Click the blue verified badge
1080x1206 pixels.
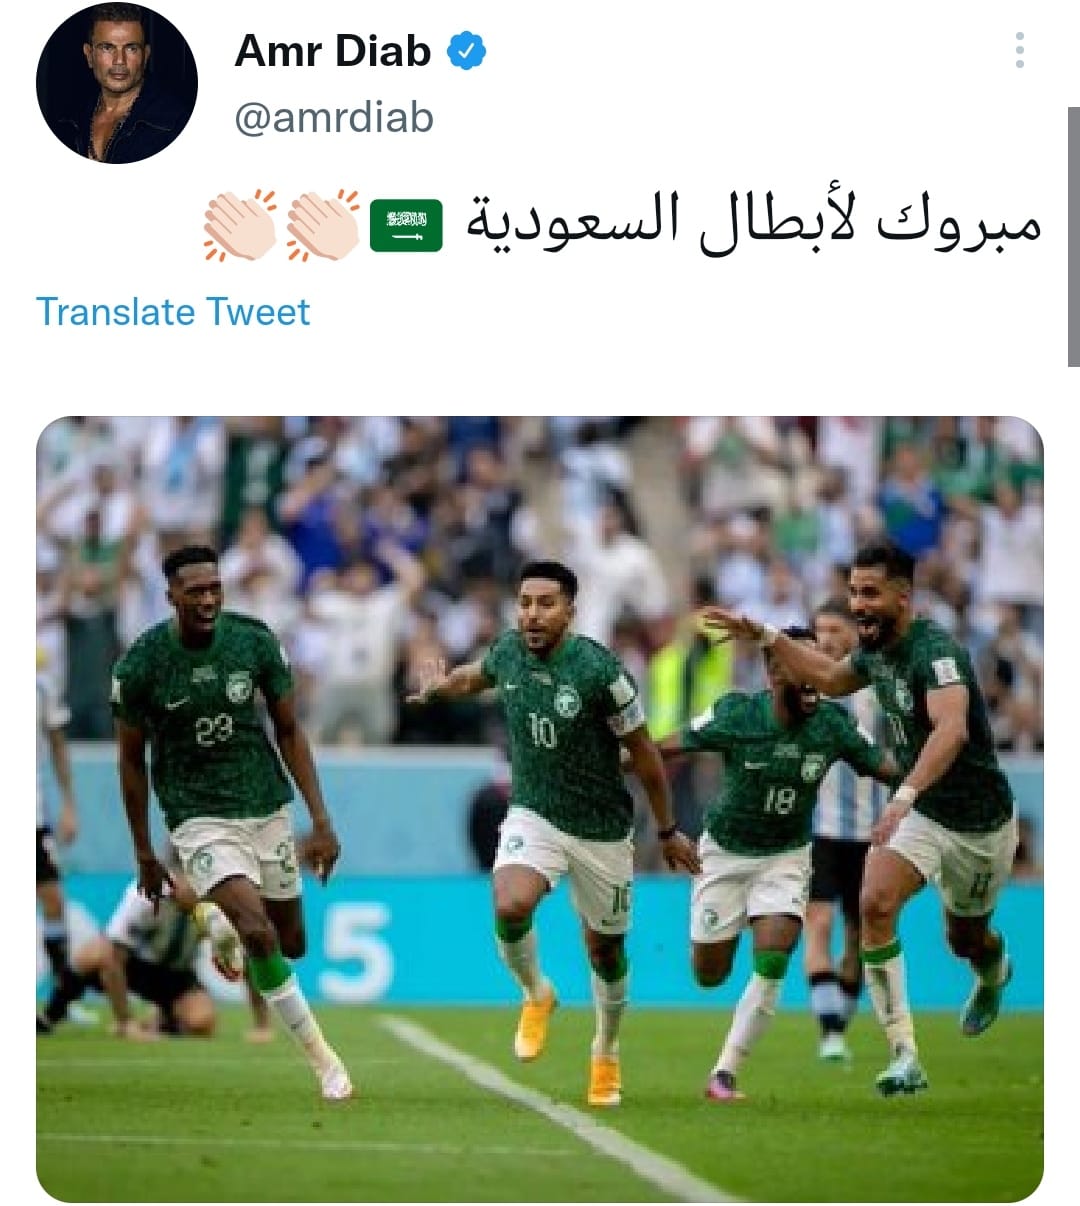(466, 51)
